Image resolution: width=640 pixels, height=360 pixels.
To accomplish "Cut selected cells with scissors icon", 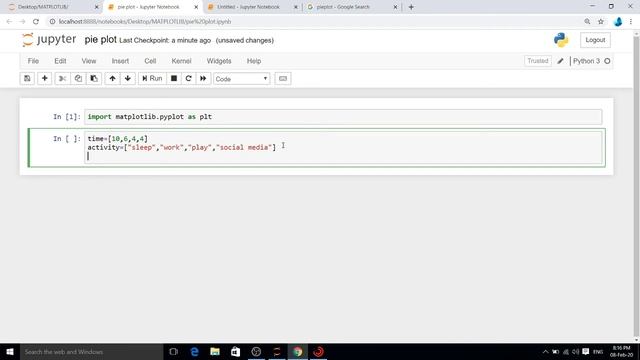I will click(x=62, y=78).
